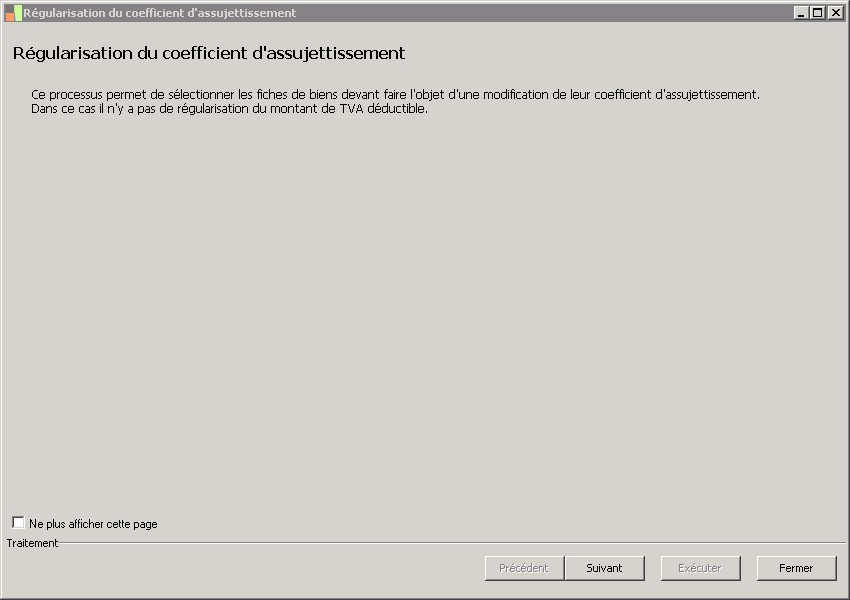Maximize the Régularisation window
Viewport: 850px width, 600px height.
[x=818, y=13]
